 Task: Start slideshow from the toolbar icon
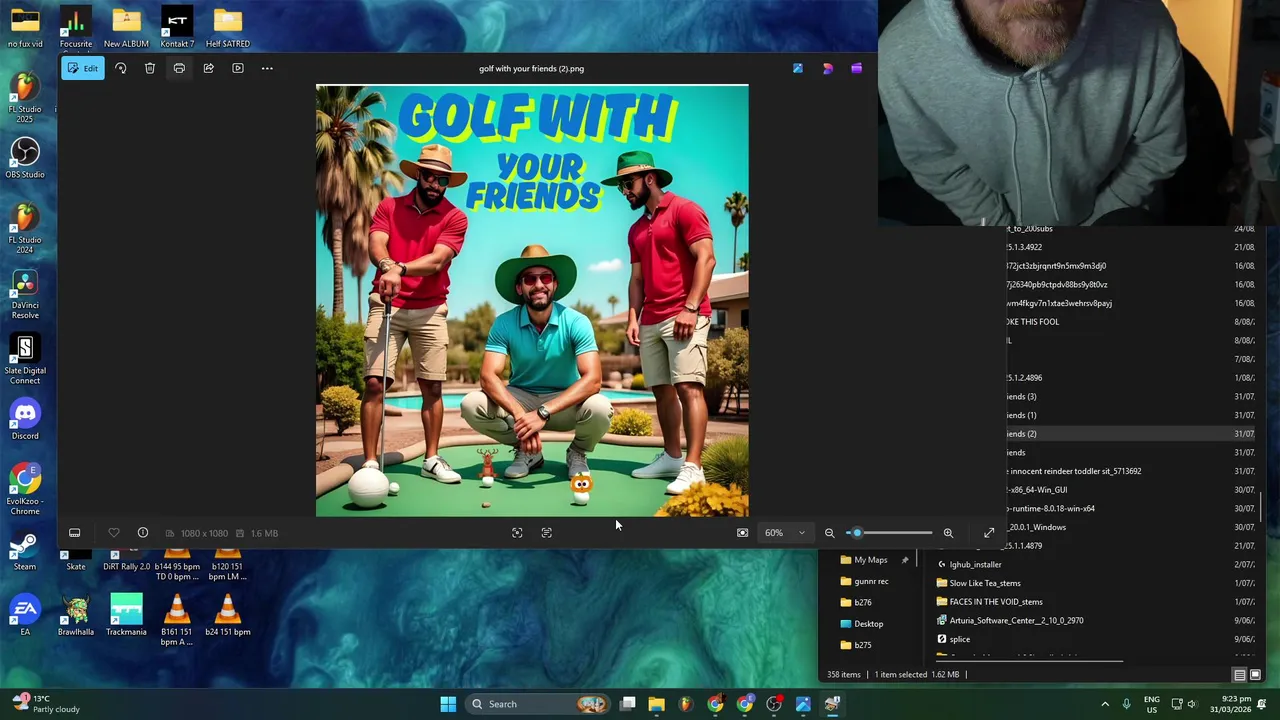coord(238,68)
